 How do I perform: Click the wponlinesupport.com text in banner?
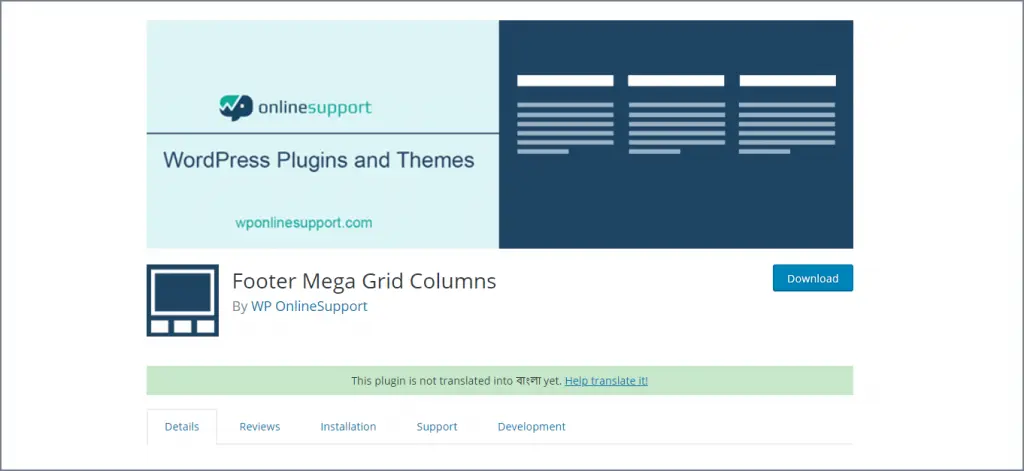pos(304,223)
